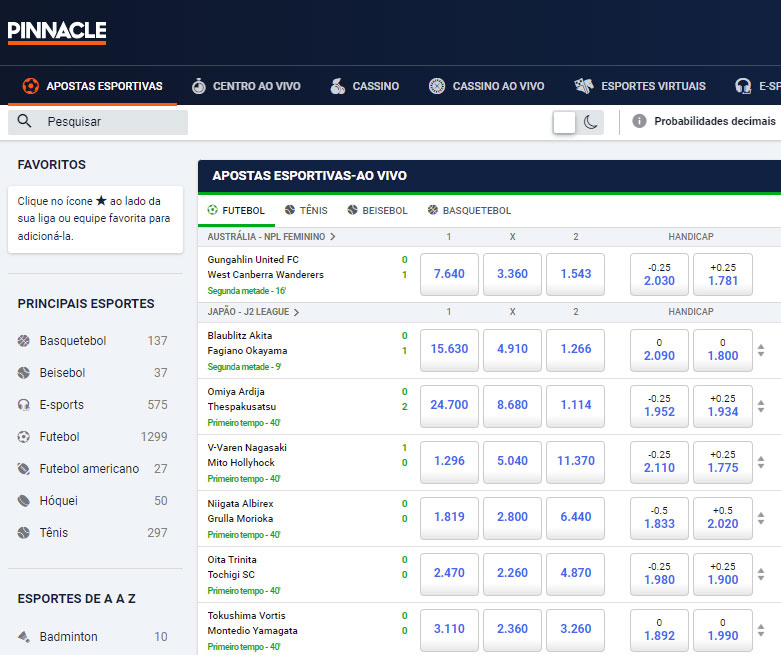Click the basketball icon in sidebar Basquetebol row
Image resolution: width=781 pixels, height=655 pixels.
click(x=23, y=341)
